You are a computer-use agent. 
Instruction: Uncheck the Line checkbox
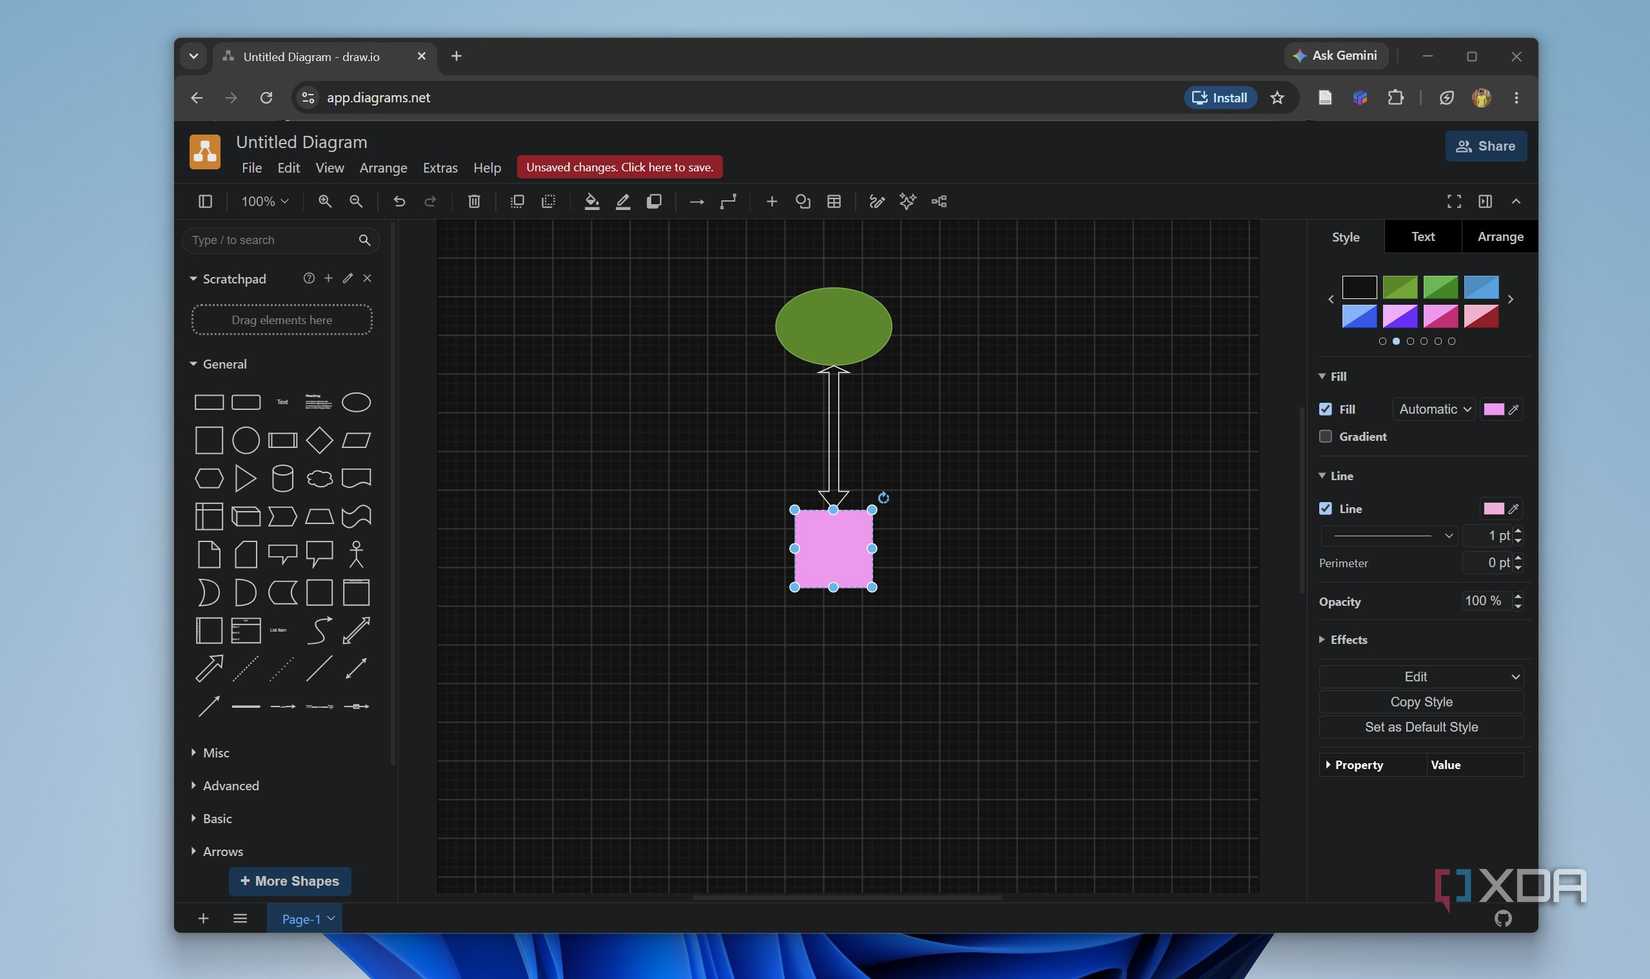pyautogui.click(x=1325, y=508)
